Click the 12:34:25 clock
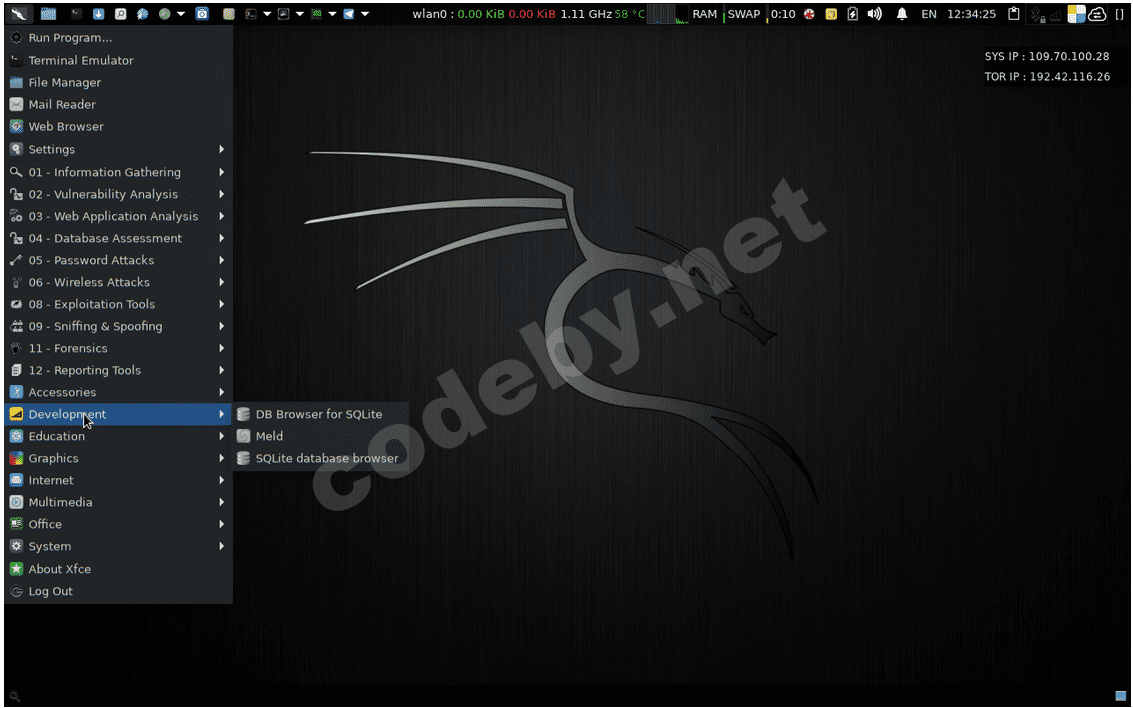This screenshot has height=708, width=1133. [972, 14]
